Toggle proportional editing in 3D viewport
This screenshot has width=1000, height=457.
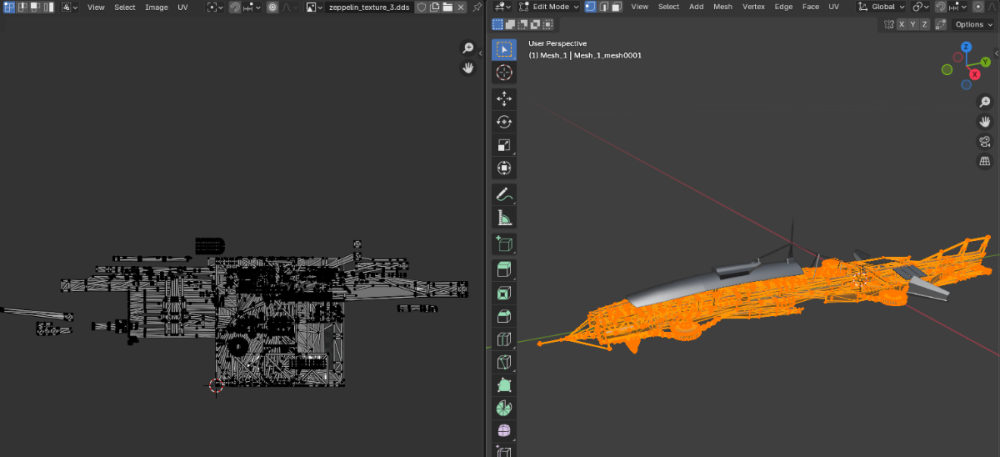(x=978, y=6)
